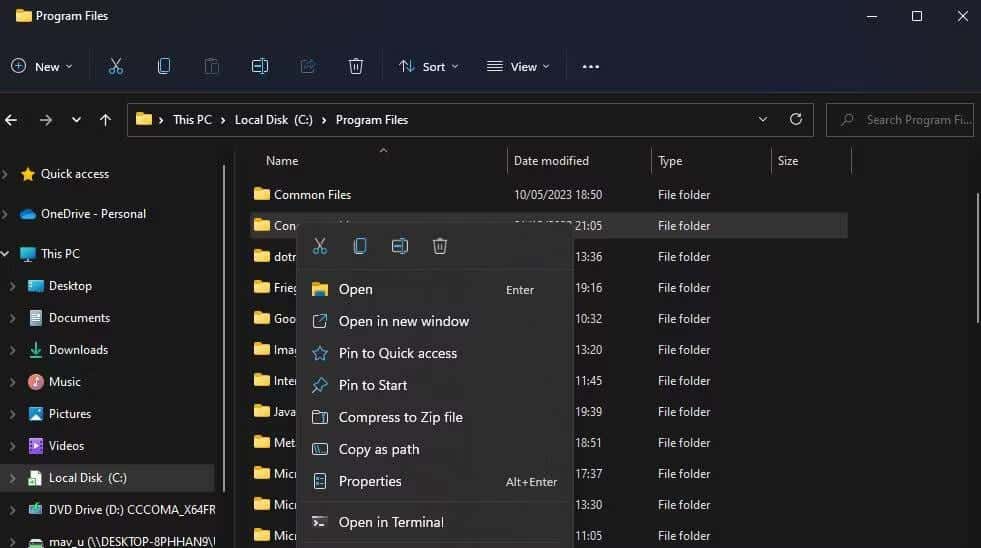Expand the Quick access tree node
Viewport: 981px width, 548px height.
(x=5, y=174)
